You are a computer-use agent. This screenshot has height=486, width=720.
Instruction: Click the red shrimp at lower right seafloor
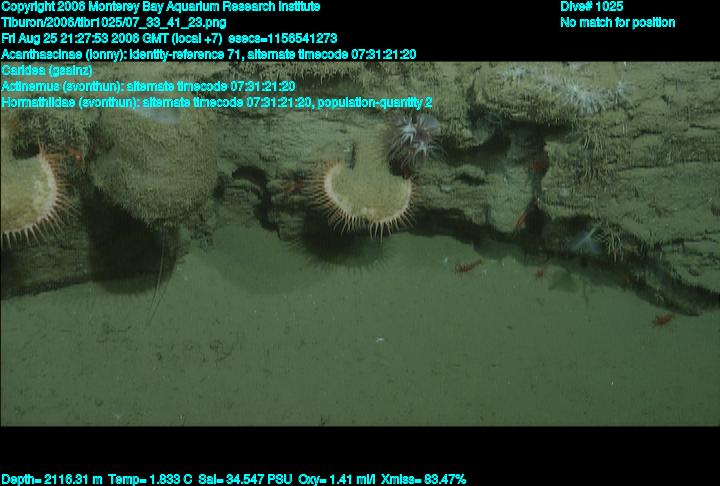[662, 320]
